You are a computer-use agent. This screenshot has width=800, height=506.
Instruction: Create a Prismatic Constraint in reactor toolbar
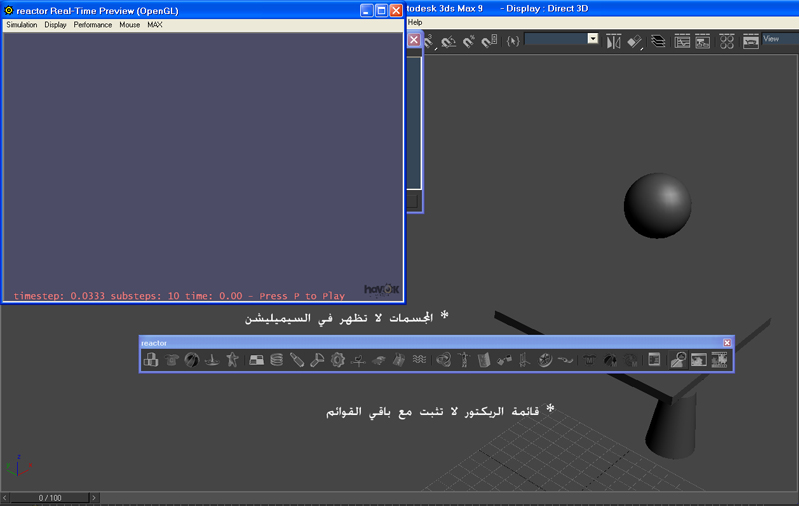point(524,360)
